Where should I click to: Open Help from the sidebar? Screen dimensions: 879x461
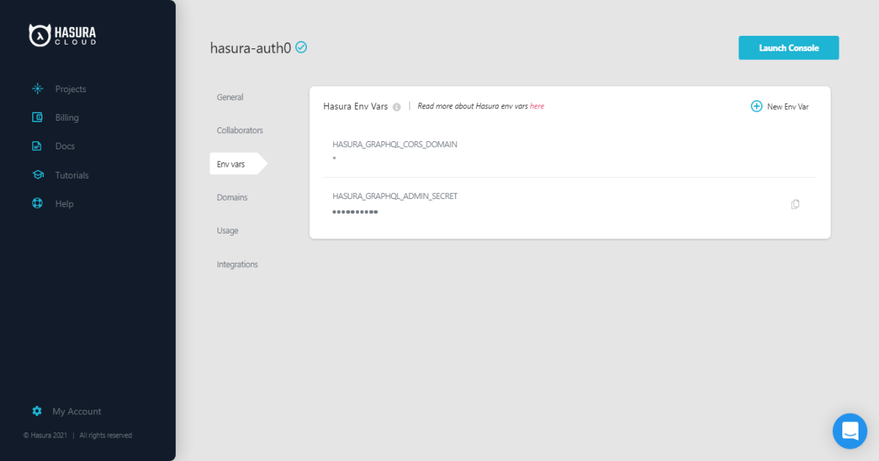coord(64,204)
